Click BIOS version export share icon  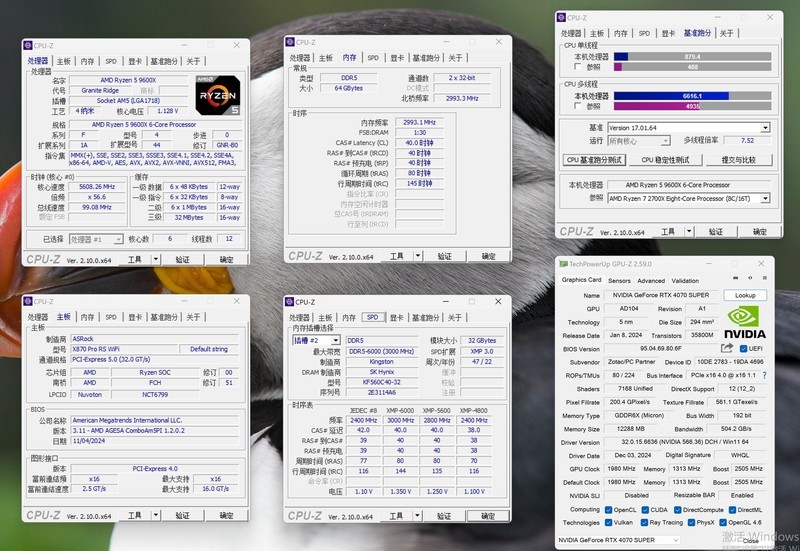click(x=727, y=348)
